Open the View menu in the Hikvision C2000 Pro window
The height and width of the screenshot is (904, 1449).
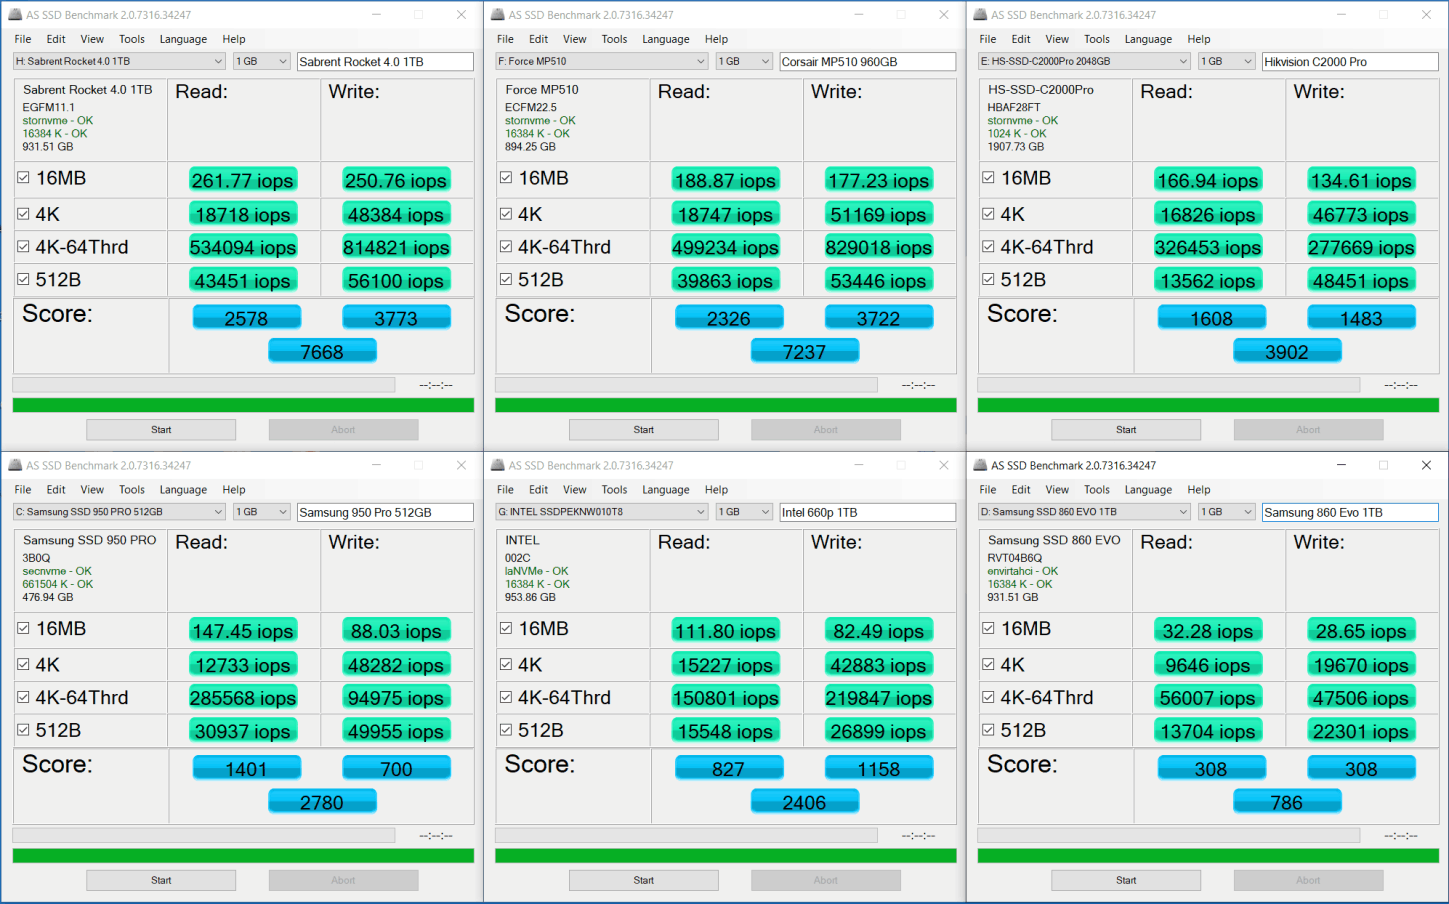click(1057, 39)
